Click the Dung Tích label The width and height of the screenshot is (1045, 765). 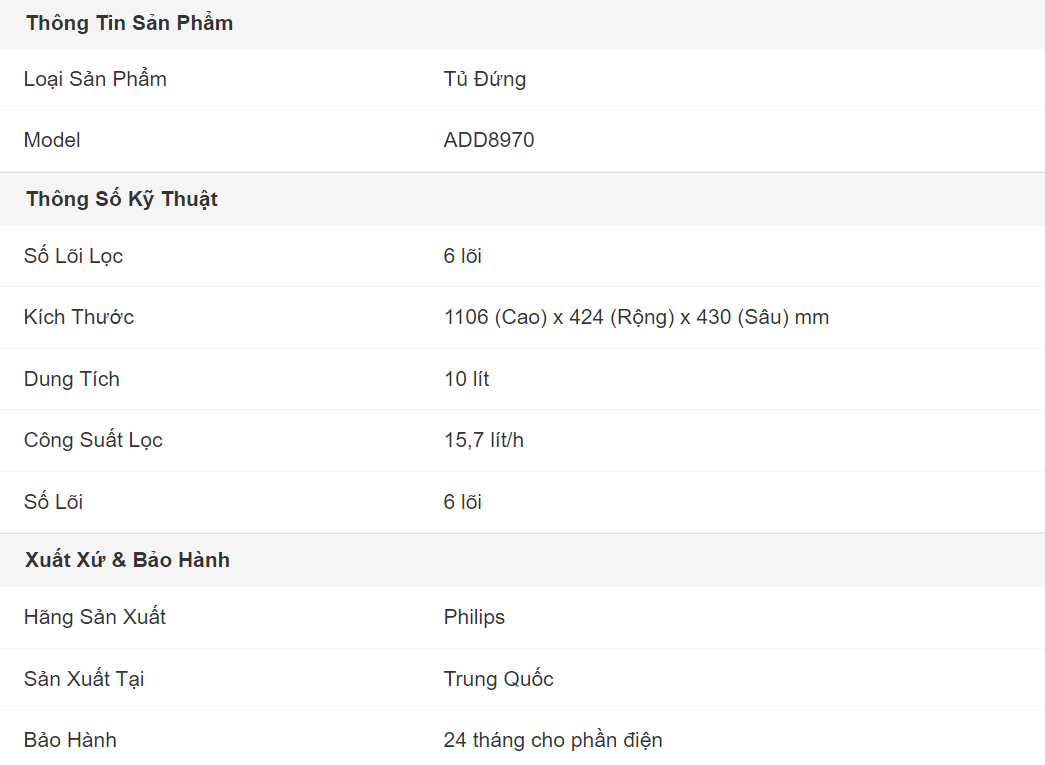(x=72, y=379)
